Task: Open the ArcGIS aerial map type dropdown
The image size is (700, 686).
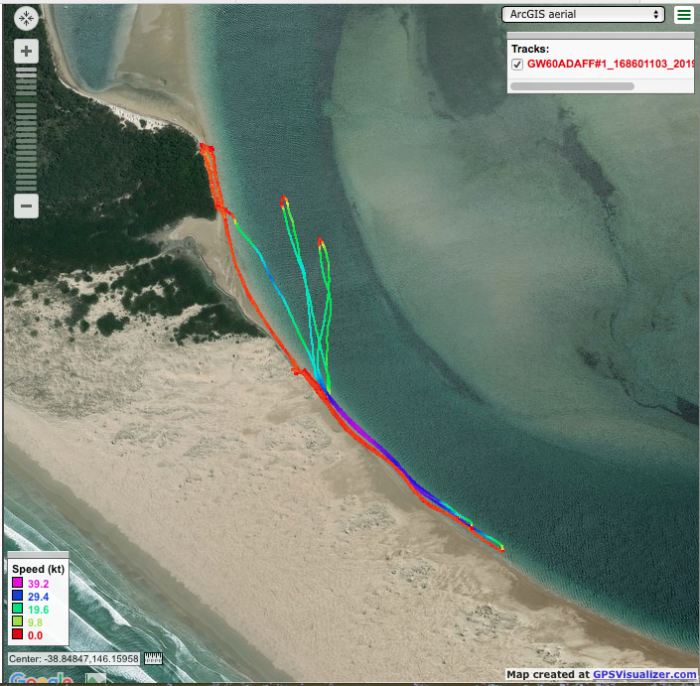Action: click(x=583, y=14)
